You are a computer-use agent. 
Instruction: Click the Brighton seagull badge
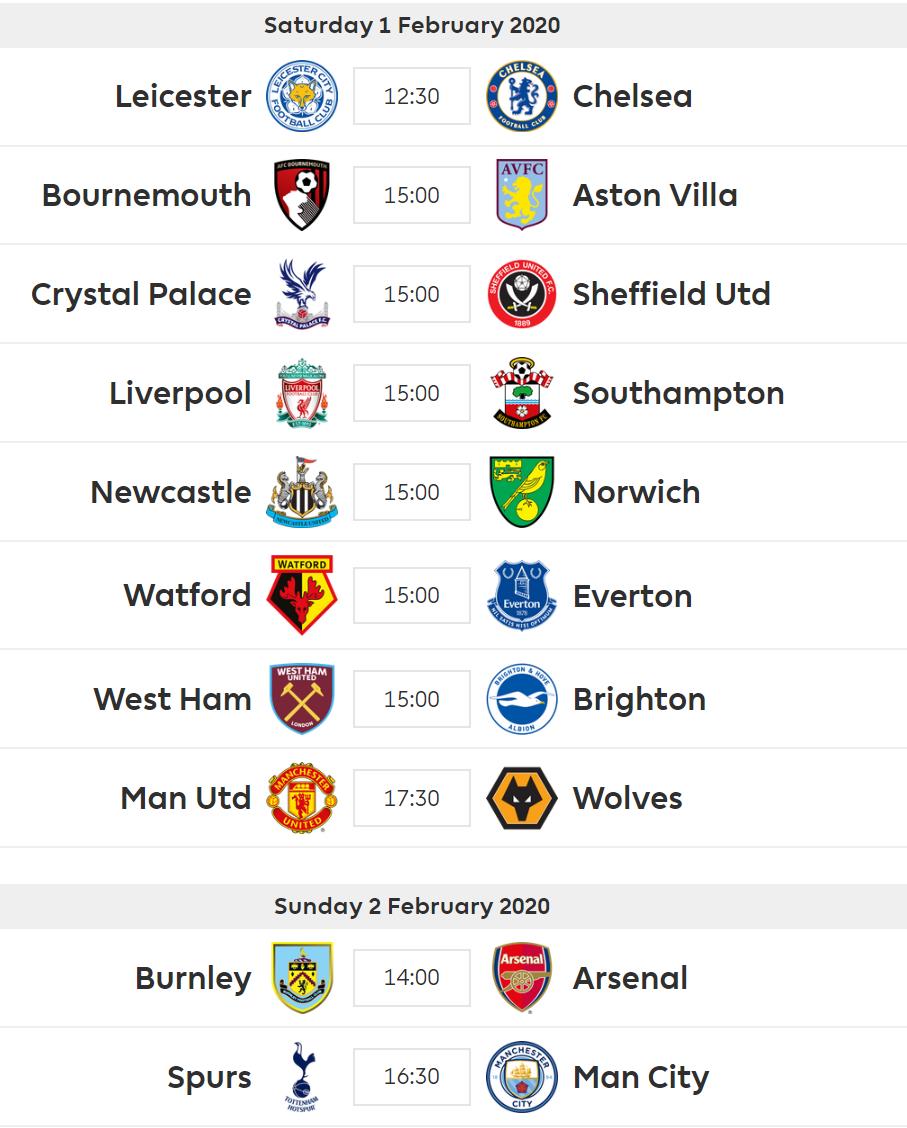(521, 699)
